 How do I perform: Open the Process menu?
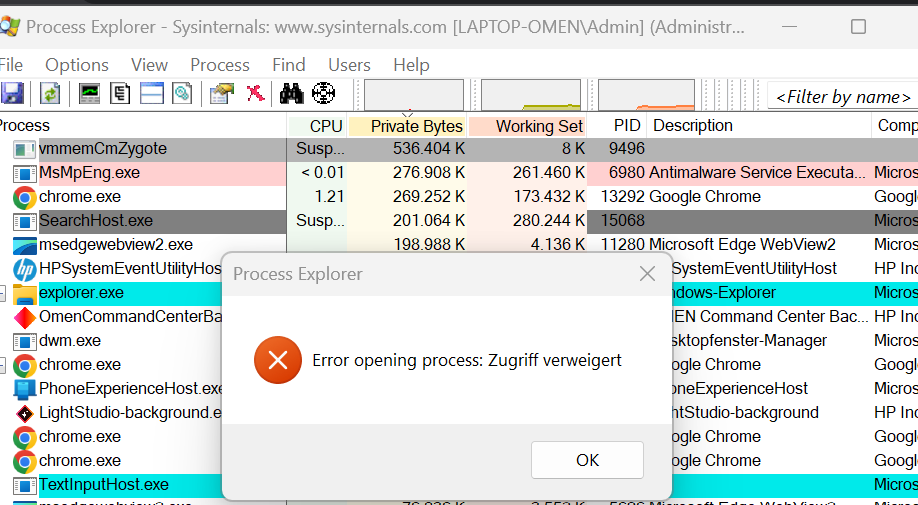click(x=220, y=65)
